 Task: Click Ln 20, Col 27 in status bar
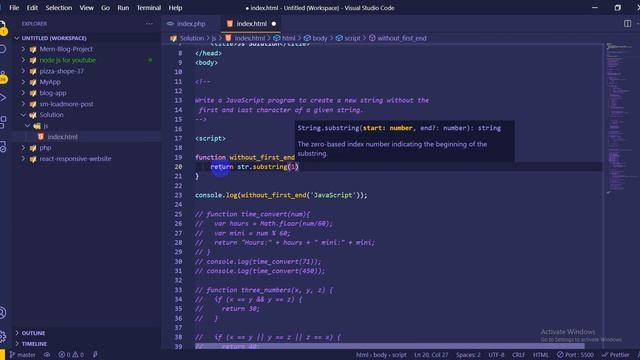(x=431, y=355)
